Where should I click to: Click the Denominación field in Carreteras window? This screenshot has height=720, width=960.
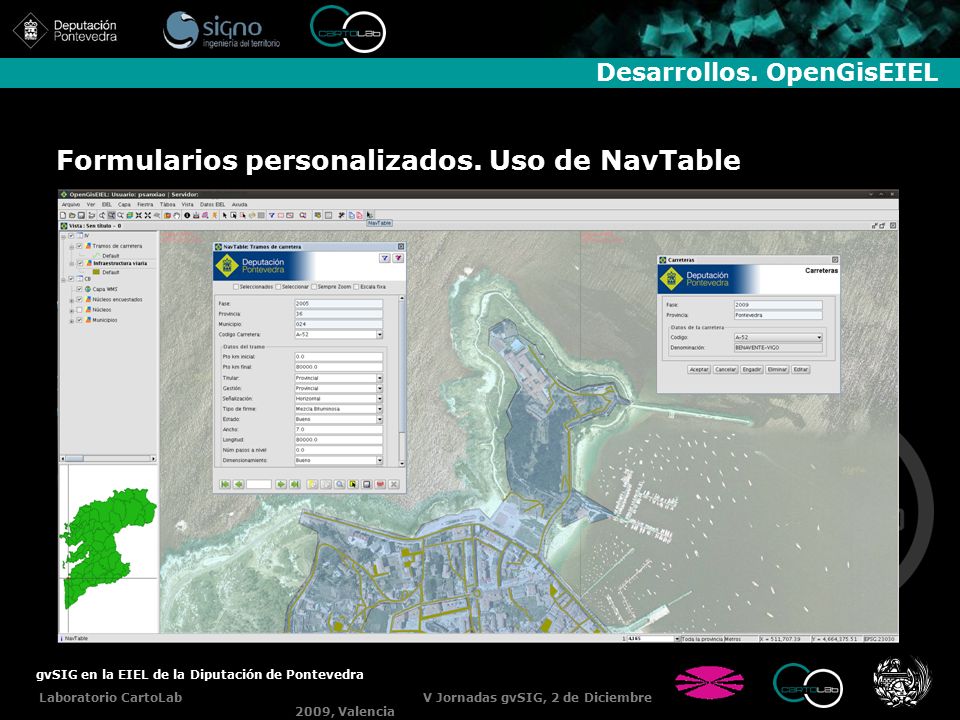click(x=778, y=348)
